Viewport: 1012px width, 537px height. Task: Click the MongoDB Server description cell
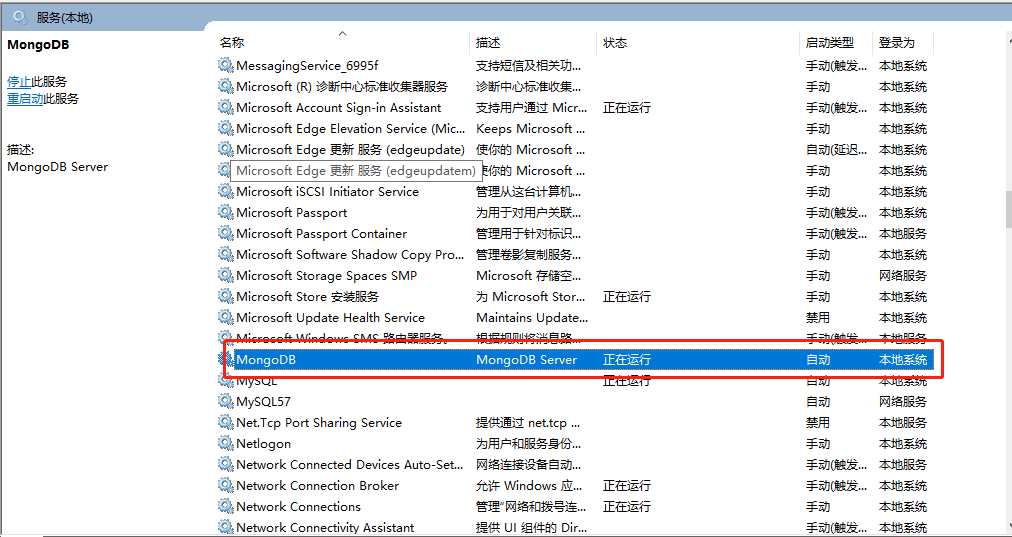coord(527,360)
